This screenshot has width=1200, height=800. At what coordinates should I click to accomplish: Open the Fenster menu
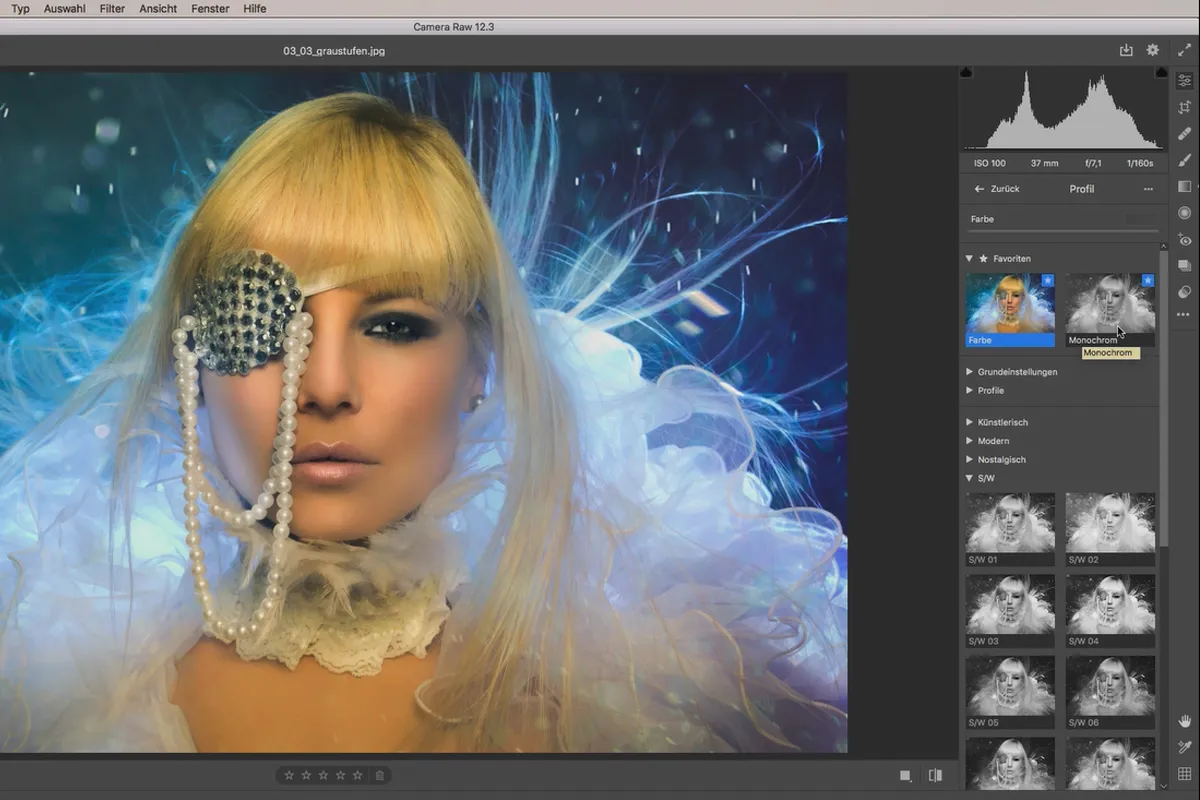[211, 8]
